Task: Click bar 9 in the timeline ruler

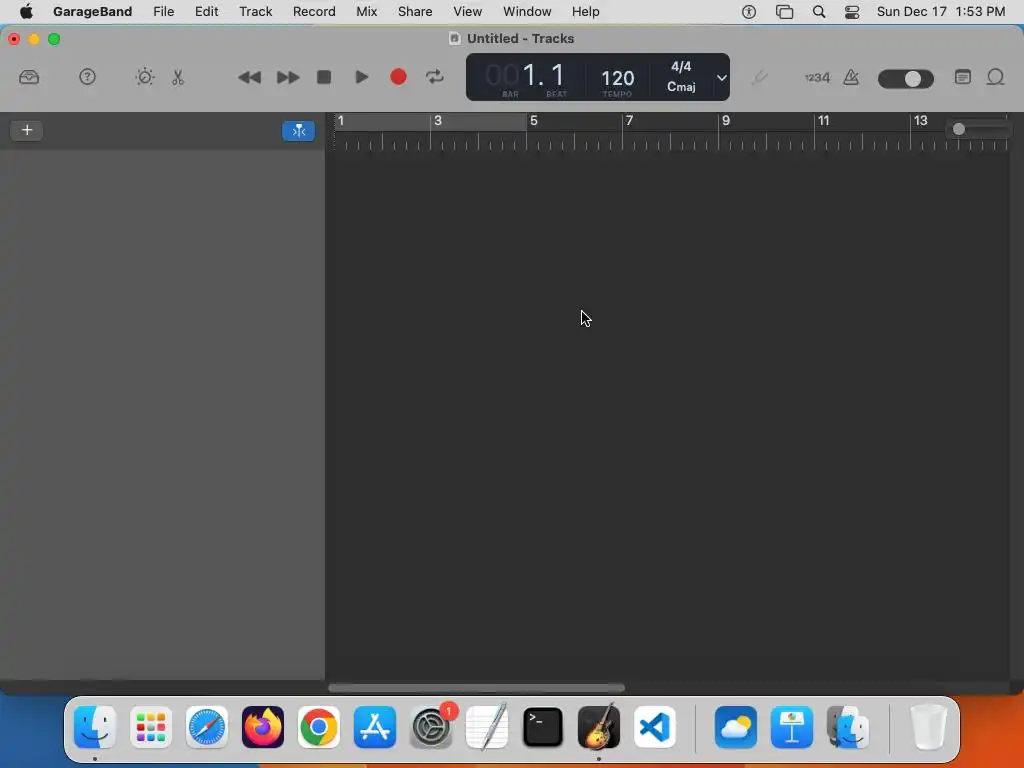Action: click(x=726, y=121)
